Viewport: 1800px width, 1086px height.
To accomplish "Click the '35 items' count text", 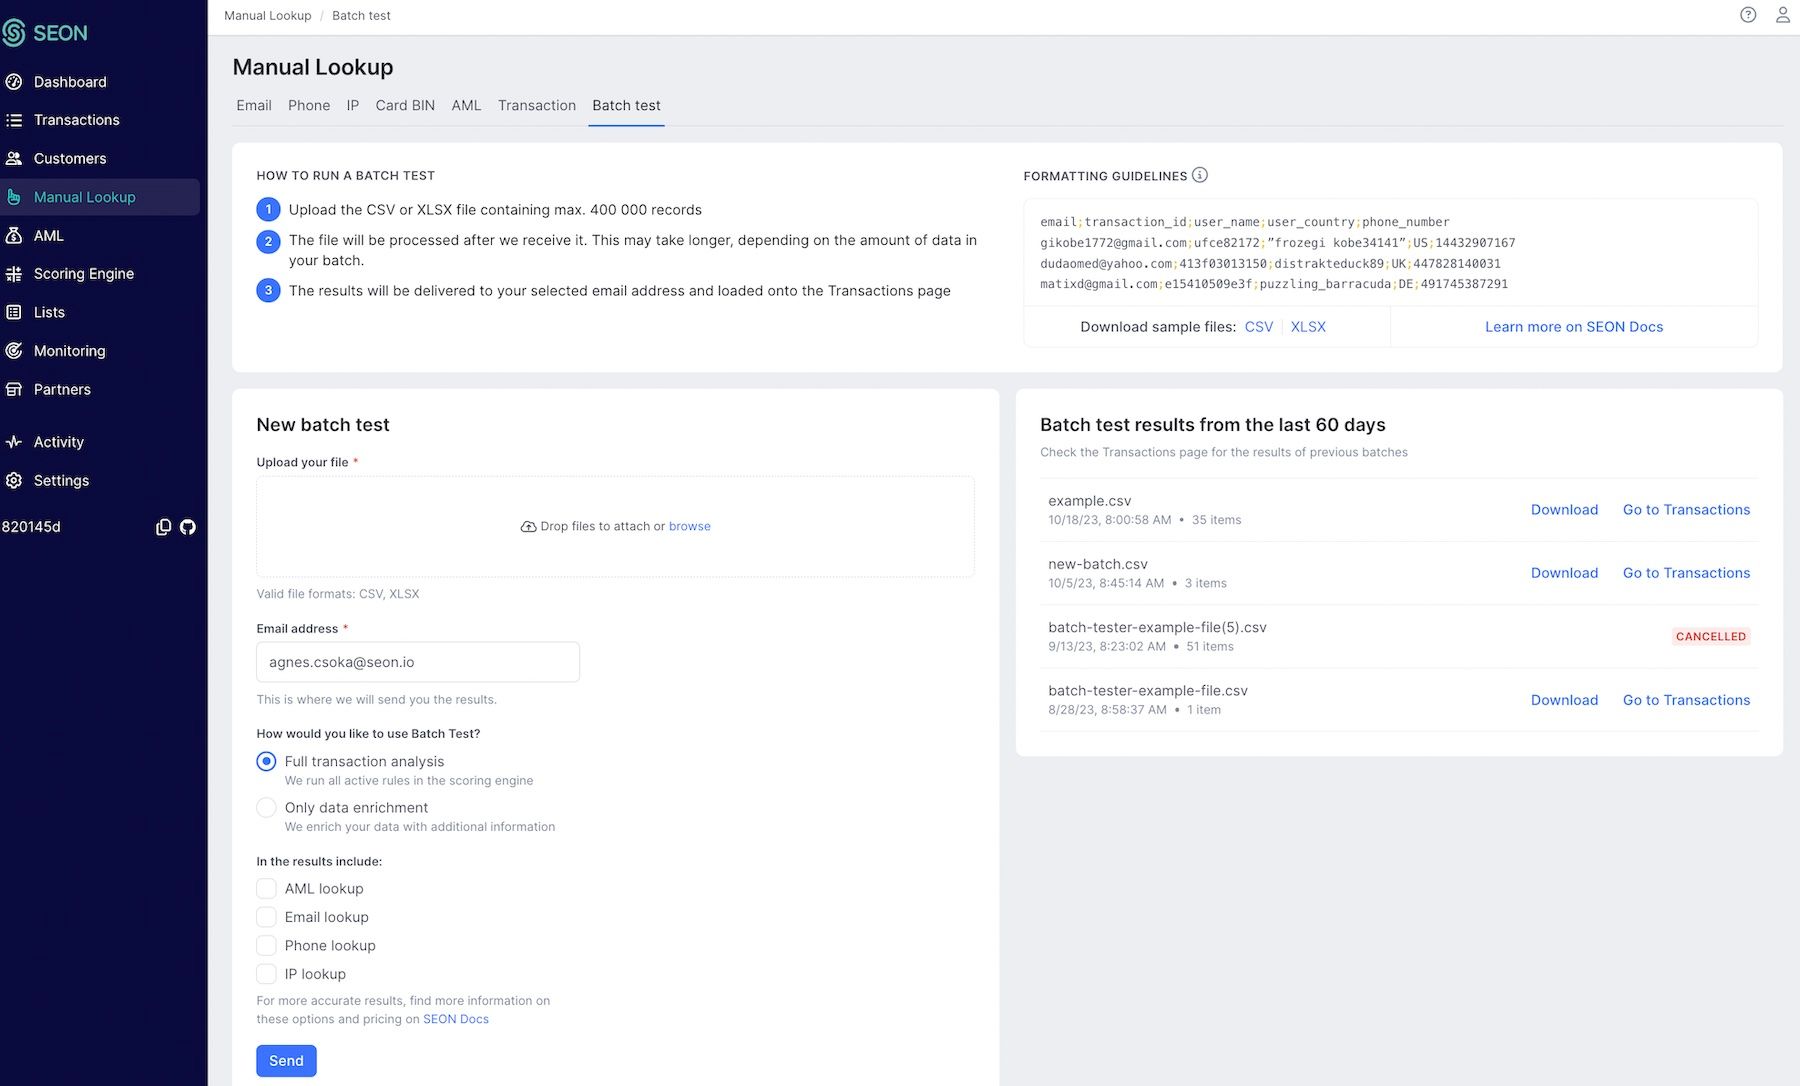I will click(x=1216, y=520).
